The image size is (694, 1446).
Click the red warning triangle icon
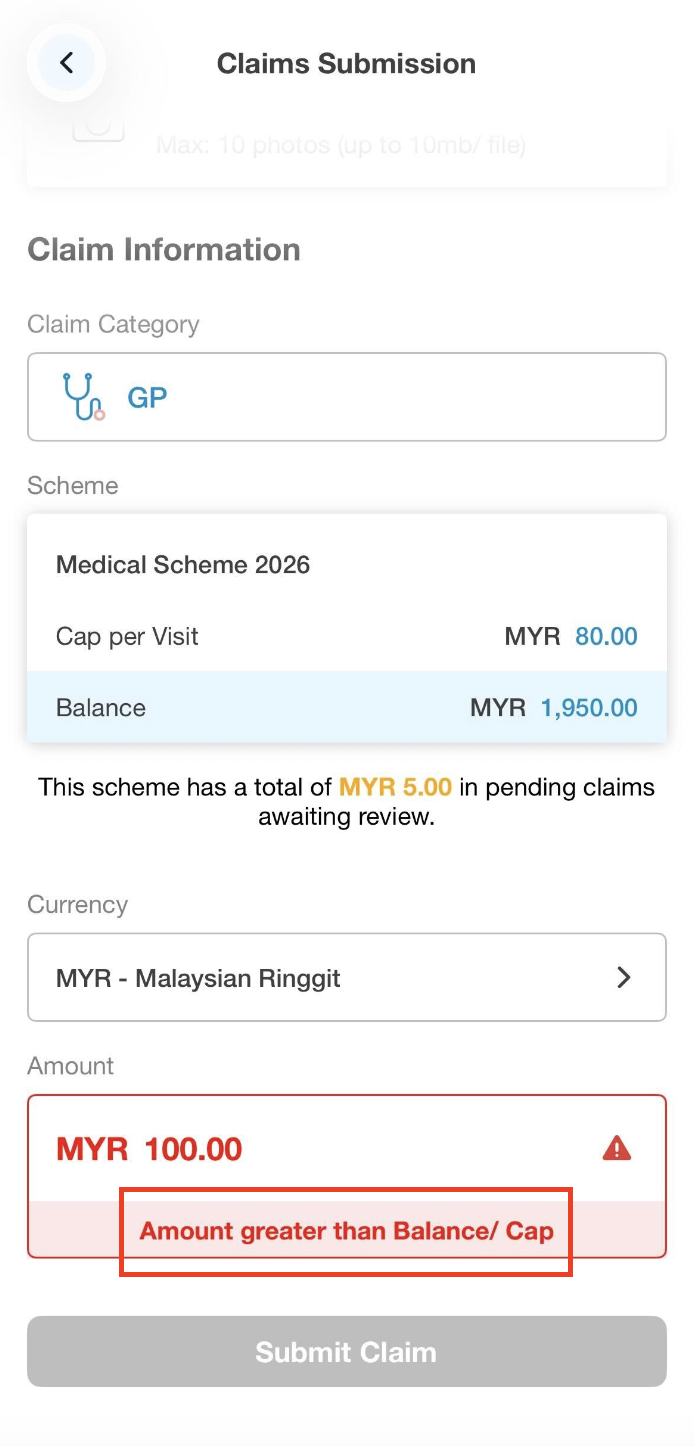tap(617, 1148)
